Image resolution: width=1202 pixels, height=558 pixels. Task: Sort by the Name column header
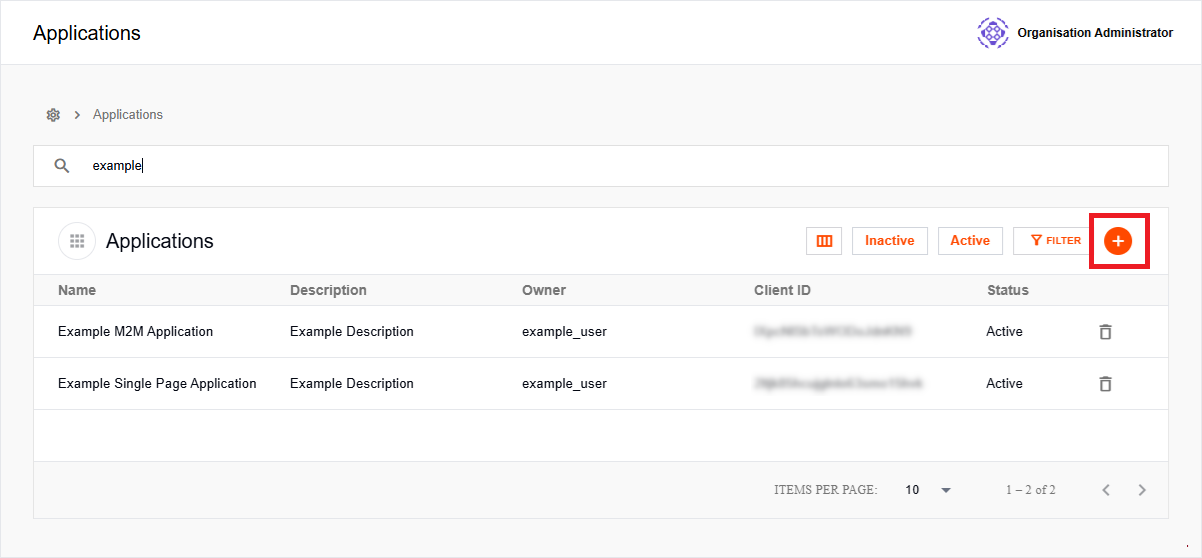pos(77,290)
